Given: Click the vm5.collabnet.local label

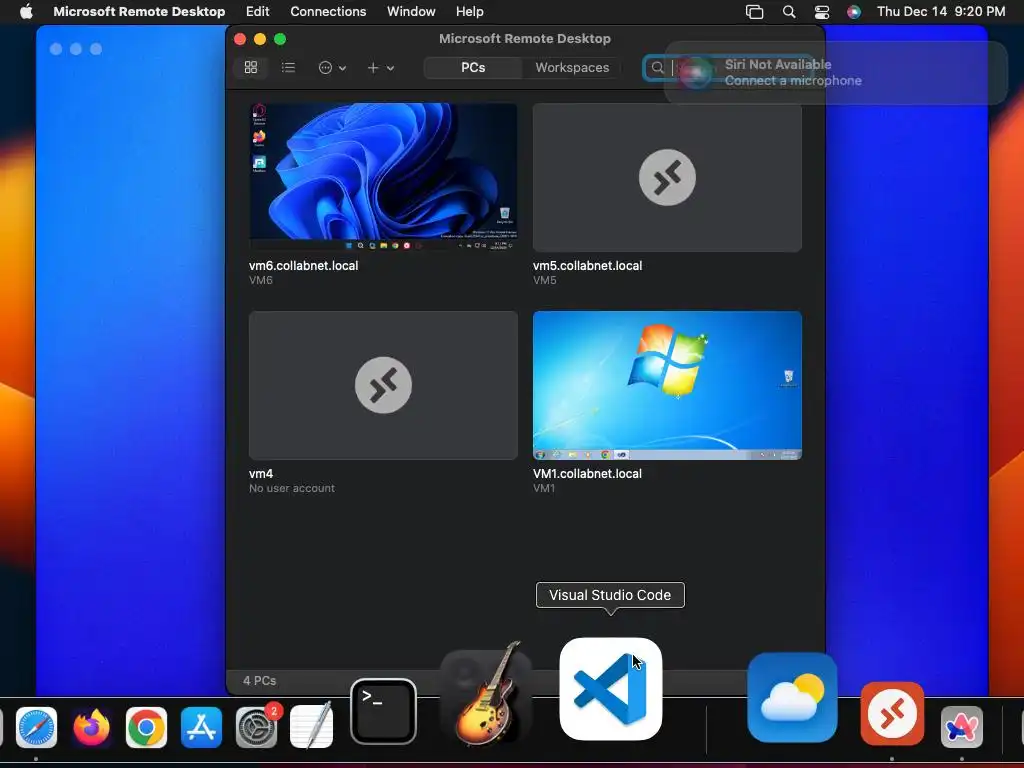Looking at the screenshot, I should 588,266.
